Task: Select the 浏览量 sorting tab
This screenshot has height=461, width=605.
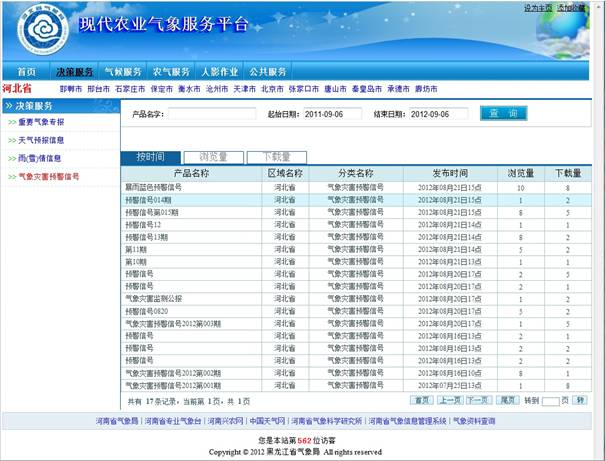Action: coord(213,157)
